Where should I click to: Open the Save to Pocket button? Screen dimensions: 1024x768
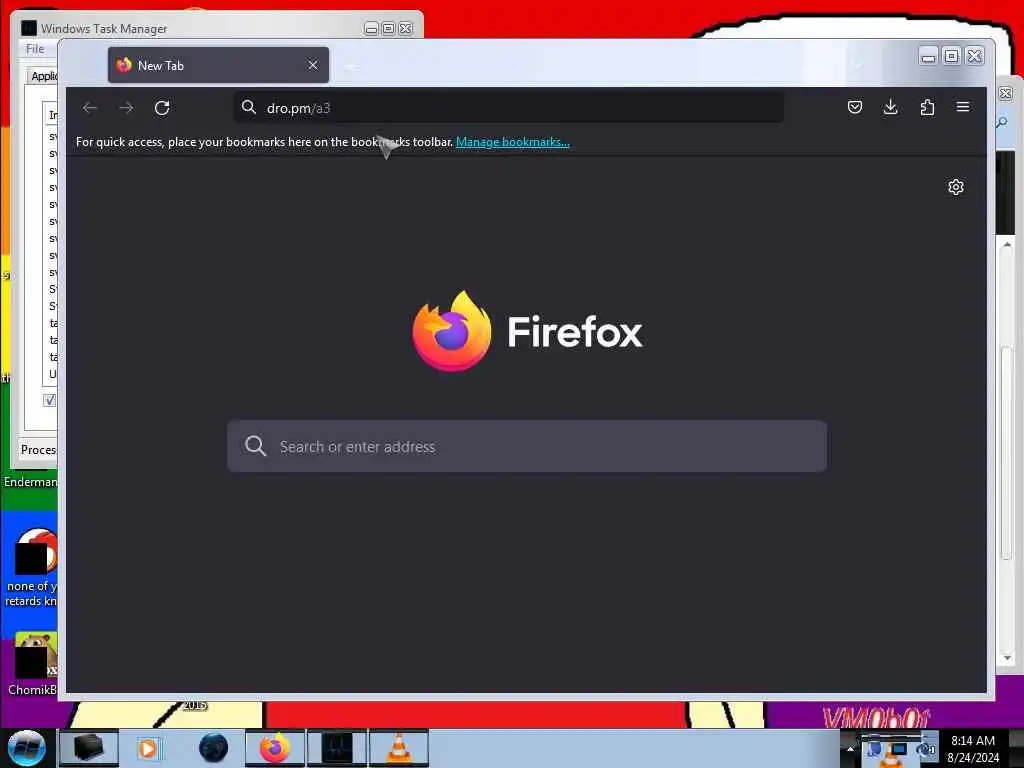pyautogui.click(x=854, y=107)
